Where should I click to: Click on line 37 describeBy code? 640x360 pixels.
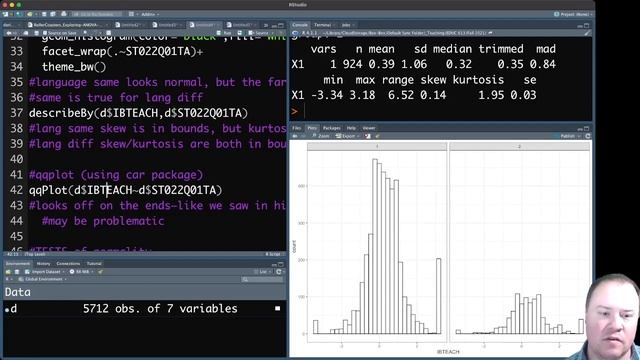pyautogui.click(x=138, y=113)
